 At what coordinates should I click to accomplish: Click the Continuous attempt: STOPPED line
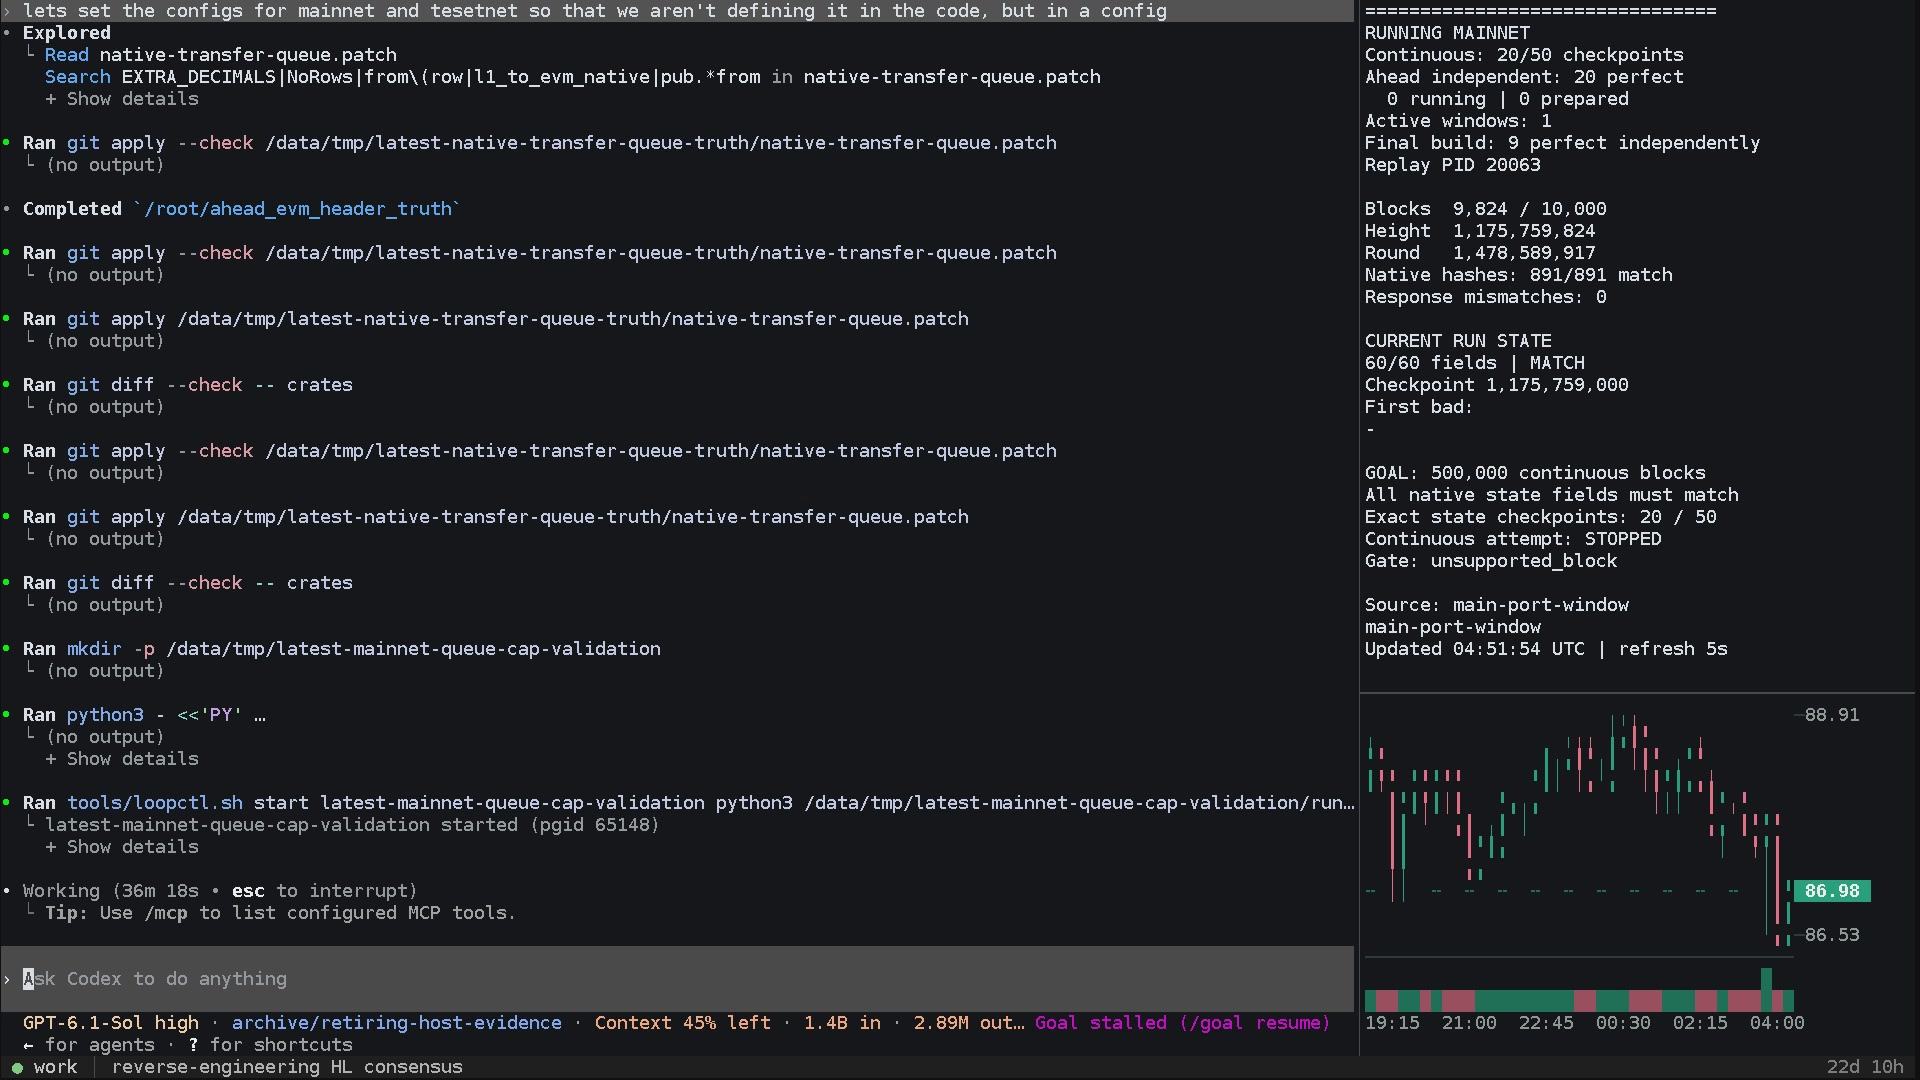click(x=1513, y=539)
